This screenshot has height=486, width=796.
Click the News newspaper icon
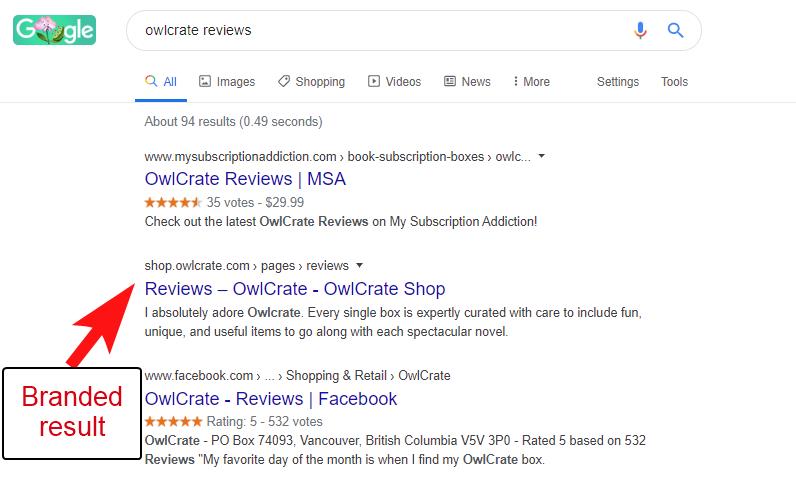(x=450, y=81)
